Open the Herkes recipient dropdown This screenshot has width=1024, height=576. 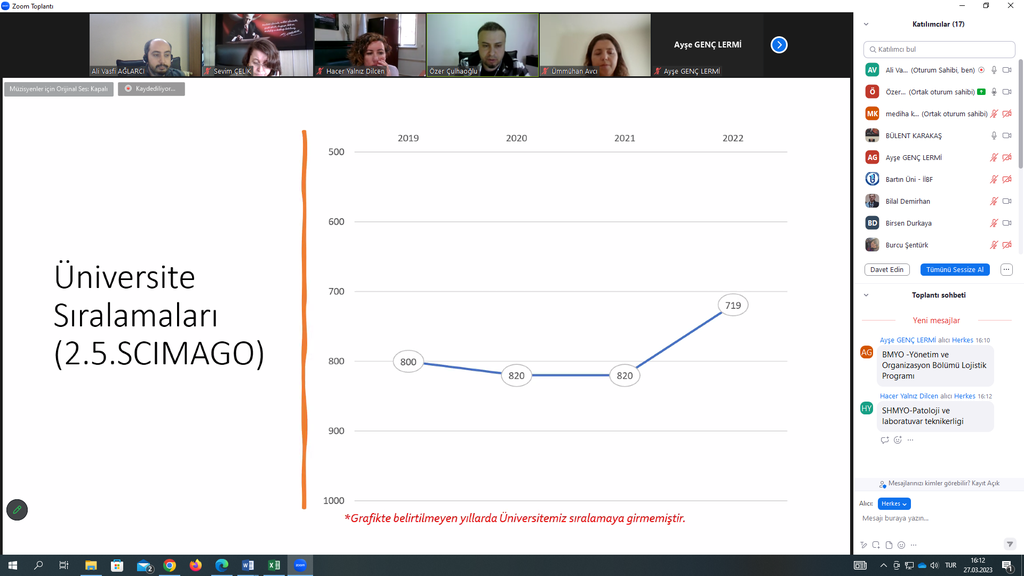894,504
